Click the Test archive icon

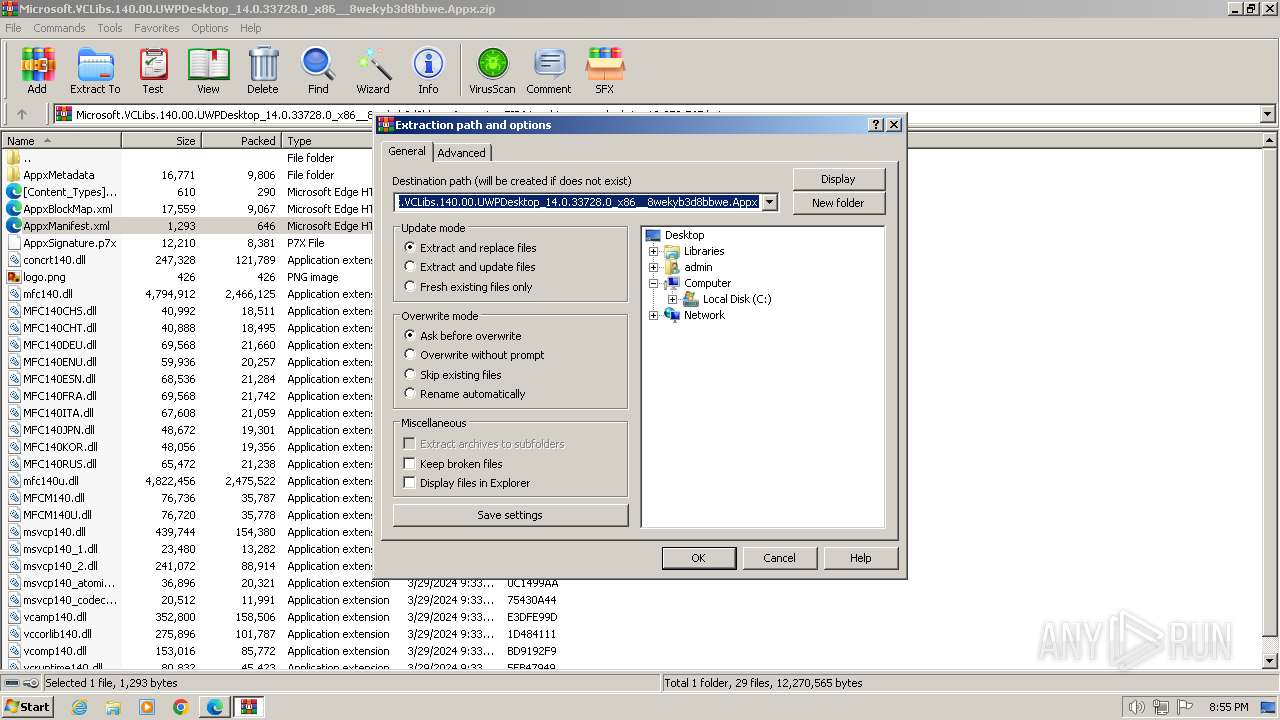tap(153, 71)
